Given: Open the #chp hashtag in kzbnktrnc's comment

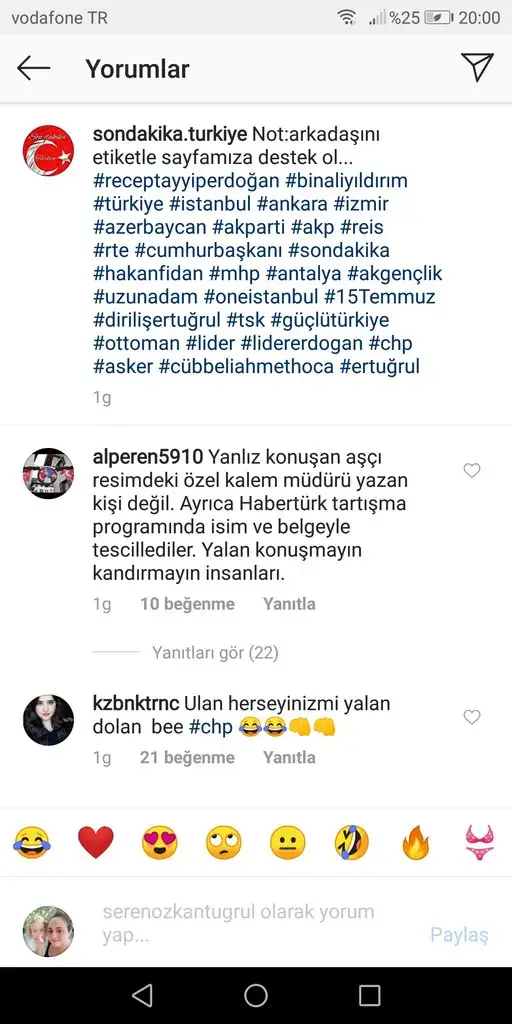Looking at the screenshot, I should pos(211,727).
